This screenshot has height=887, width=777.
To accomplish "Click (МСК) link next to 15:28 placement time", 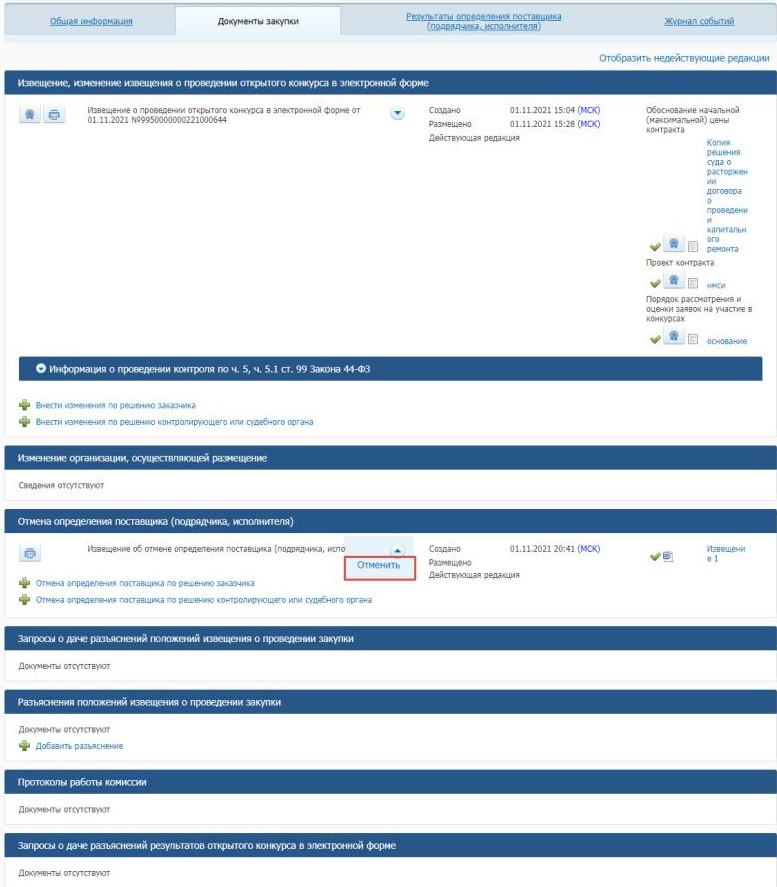I will (x=589, y=124).
